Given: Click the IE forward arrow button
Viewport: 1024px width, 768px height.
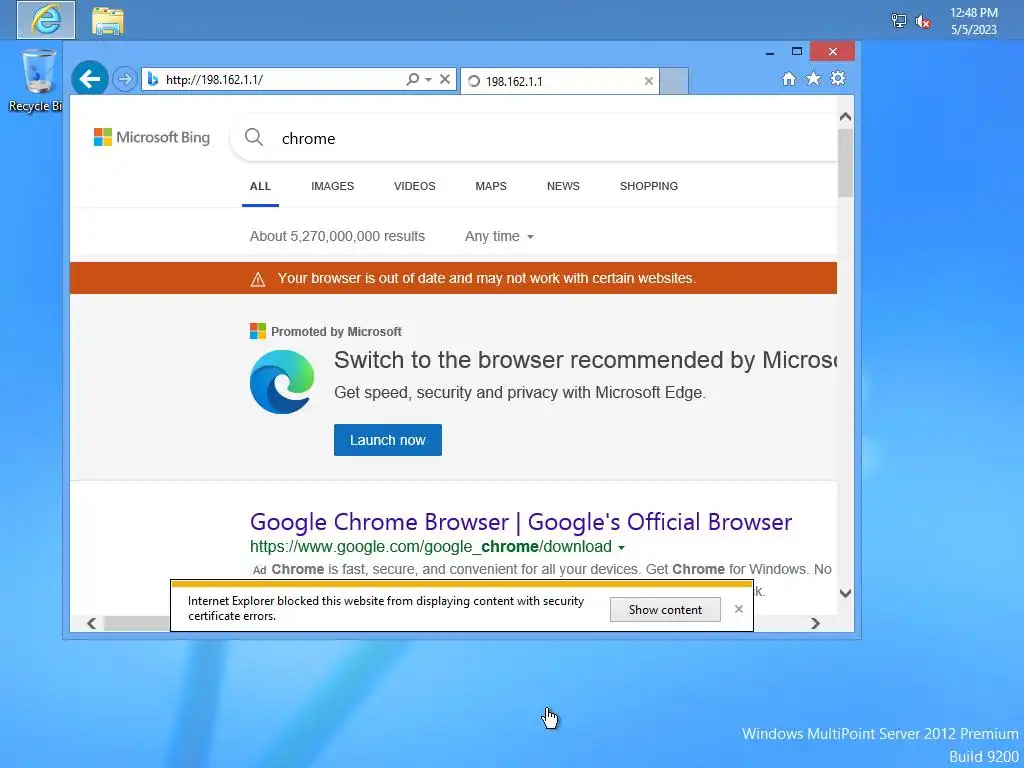Looking at the screenshot, I should (x=124, y=80).
